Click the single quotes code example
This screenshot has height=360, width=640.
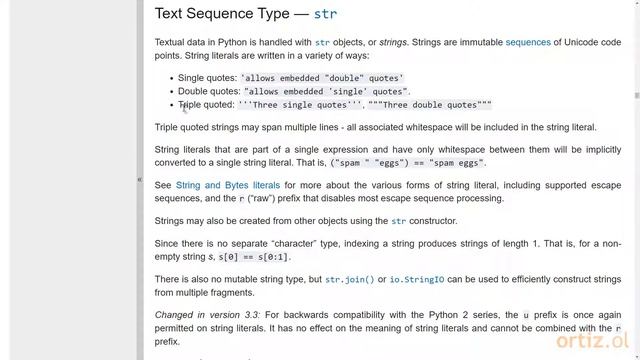click(322, 78)
